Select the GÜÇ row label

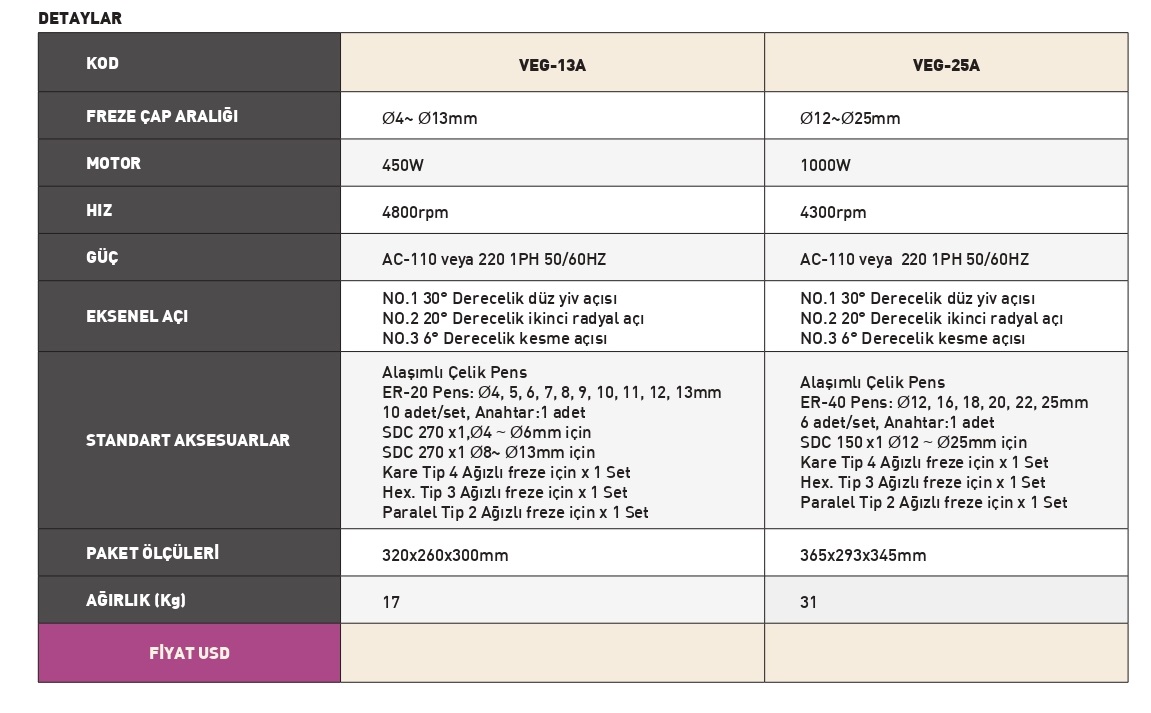pos(102,257)
